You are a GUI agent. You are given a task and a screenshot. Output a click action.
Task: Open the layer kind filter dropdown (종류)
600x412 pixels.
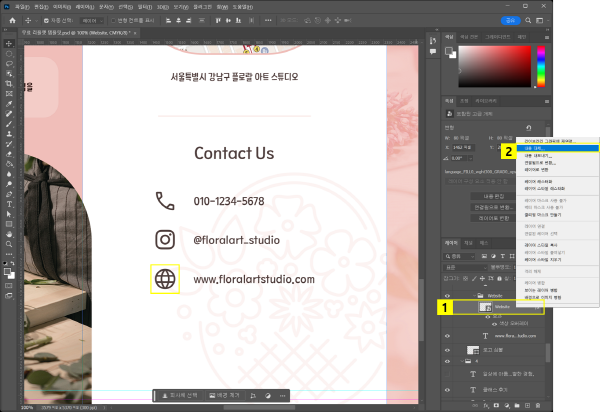tap(459, 256)
